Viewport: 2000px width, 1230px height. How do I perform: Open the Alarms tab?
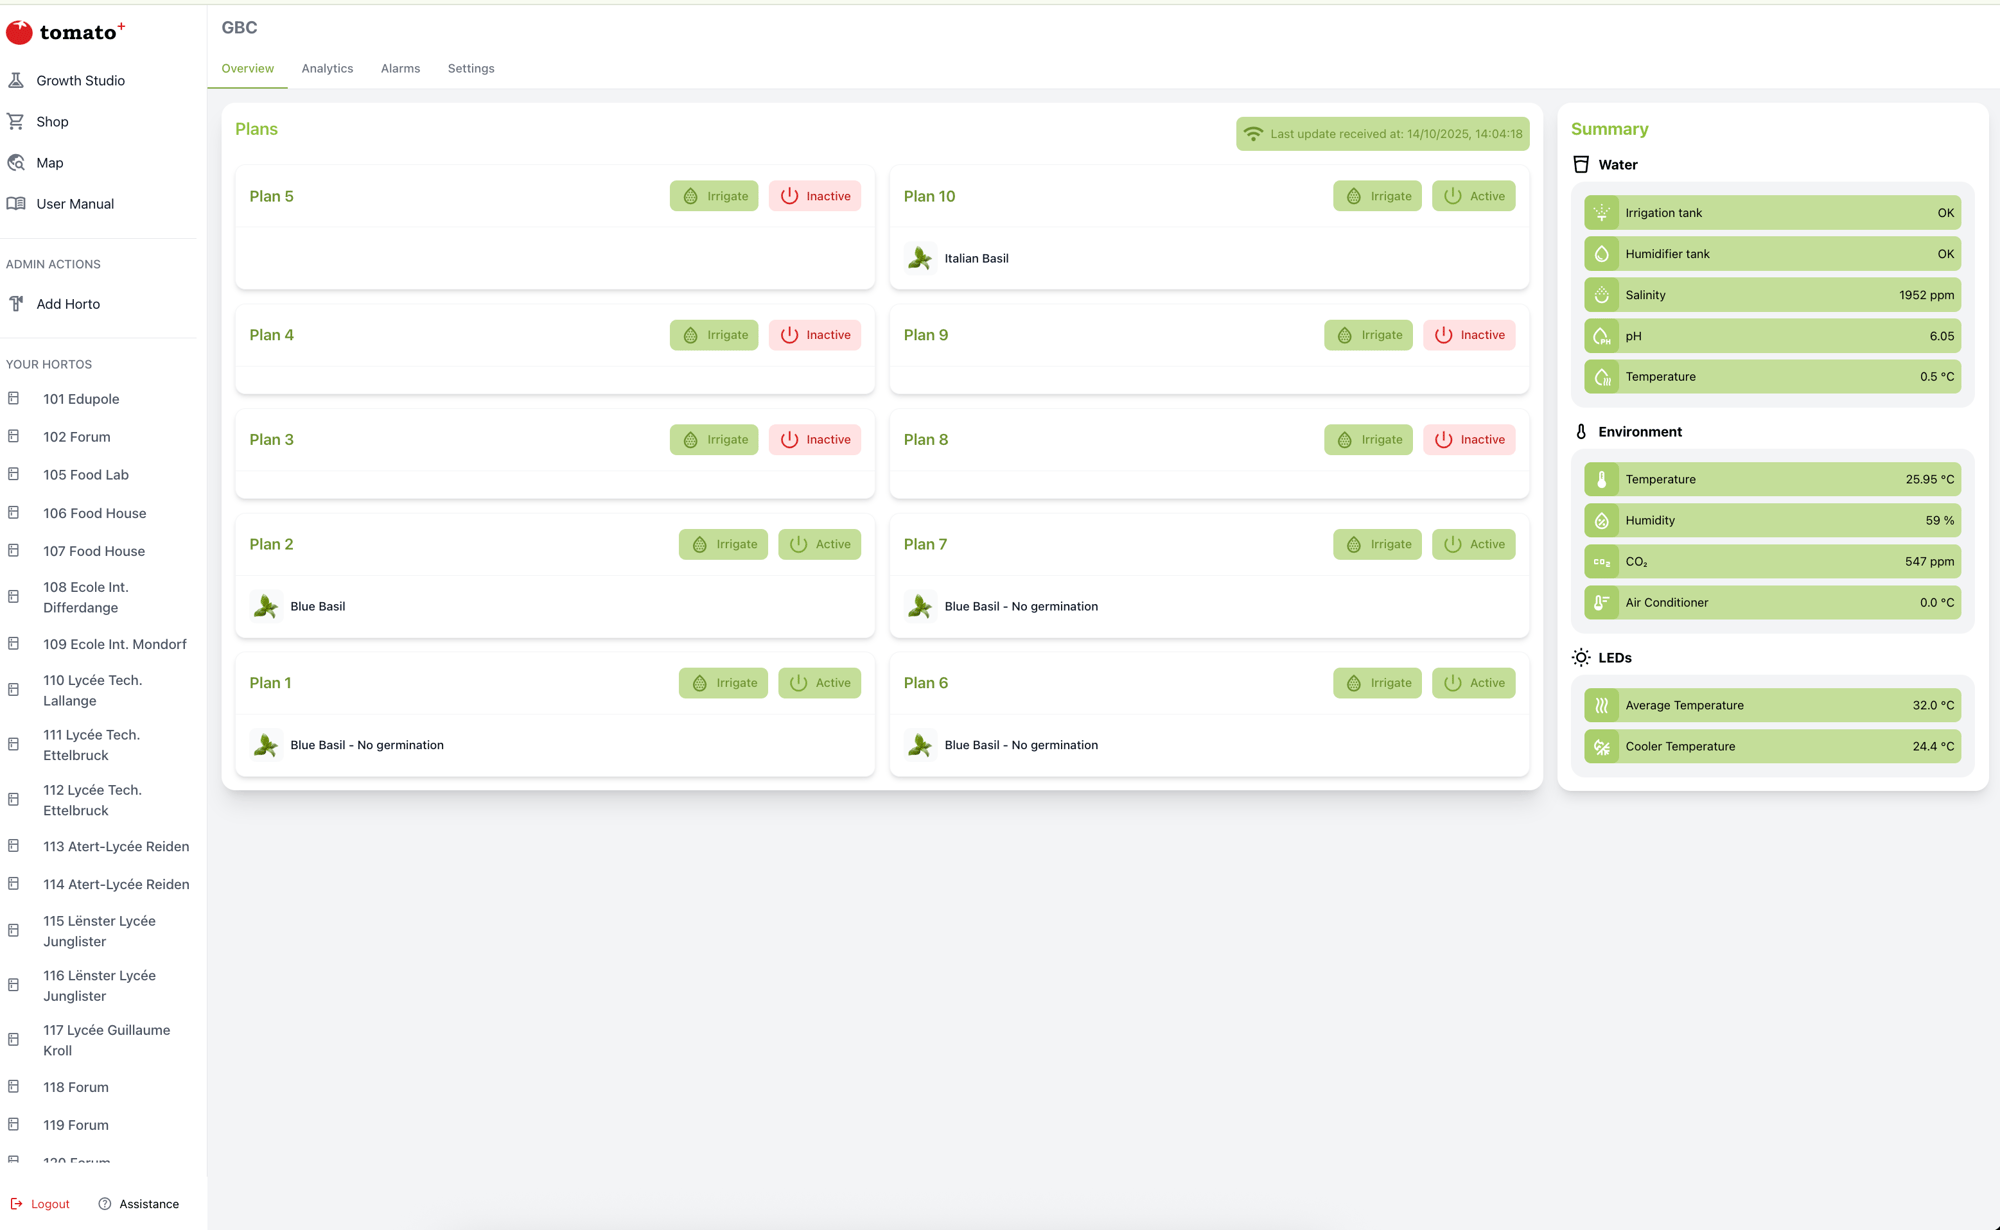click(x=400, y=68)
